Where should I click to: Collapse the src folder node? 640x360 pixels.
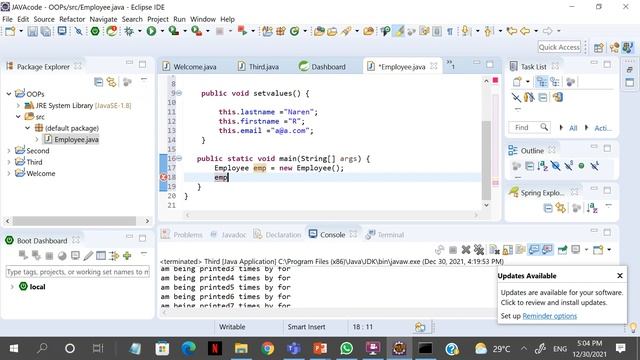point(18,117)
